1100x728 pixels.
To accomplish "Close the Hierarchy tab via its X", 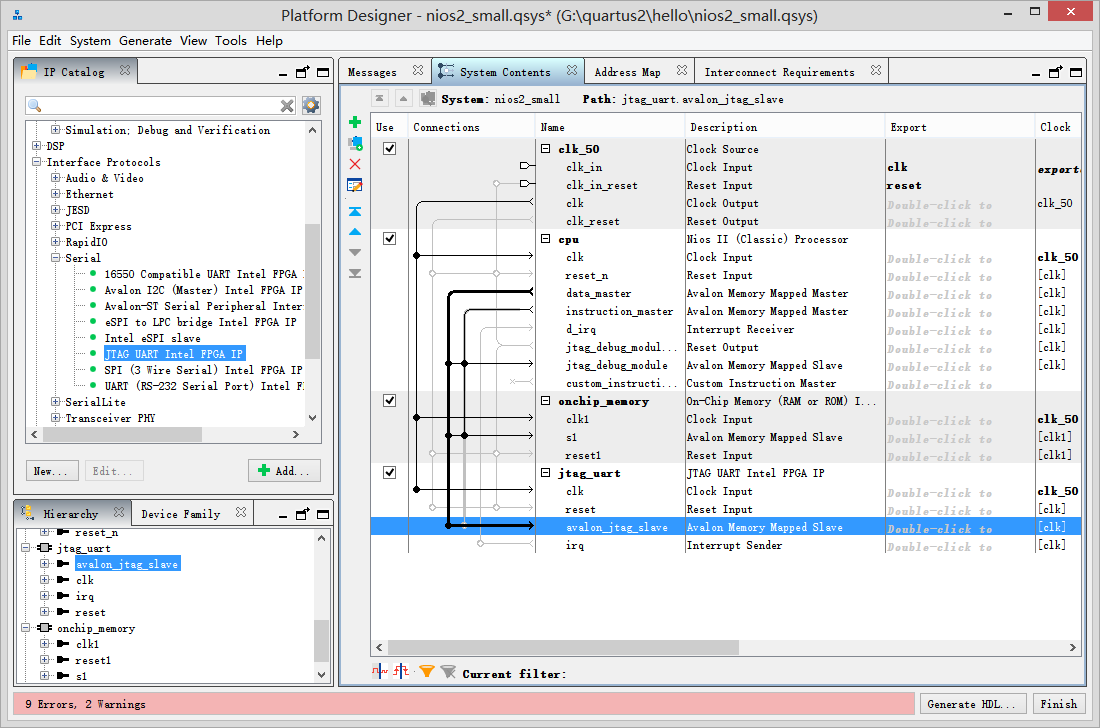I will [x=119, y=512].
